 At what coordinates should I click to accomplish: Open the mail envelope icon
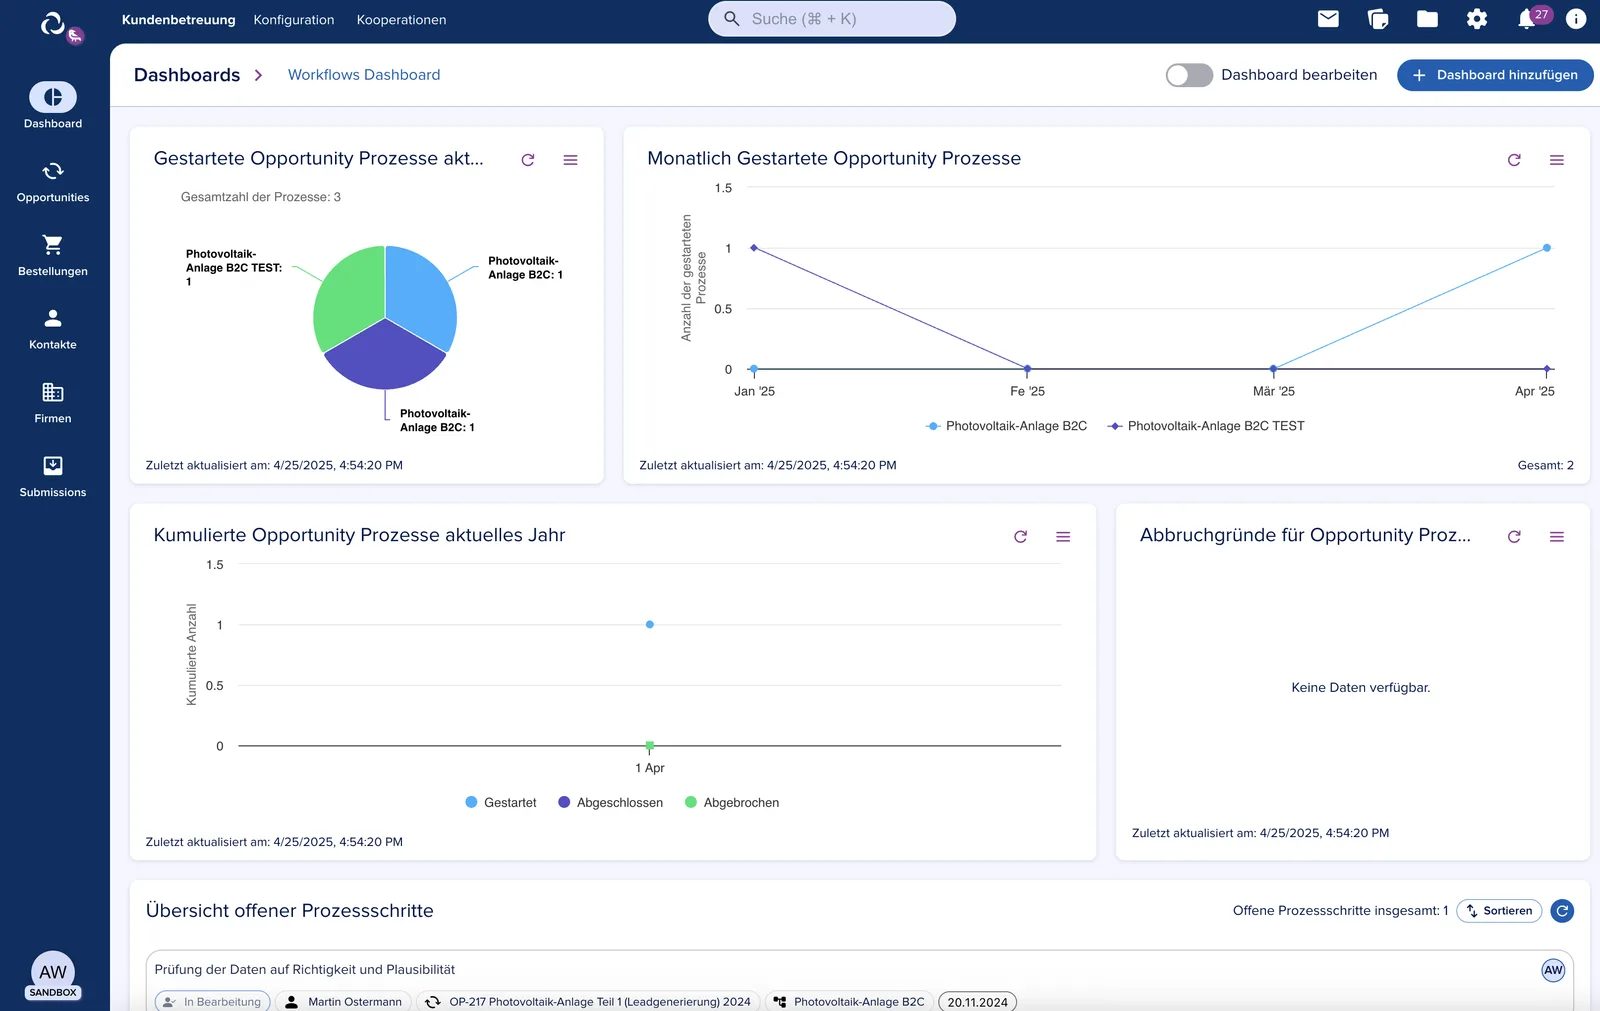[1328, 19]
